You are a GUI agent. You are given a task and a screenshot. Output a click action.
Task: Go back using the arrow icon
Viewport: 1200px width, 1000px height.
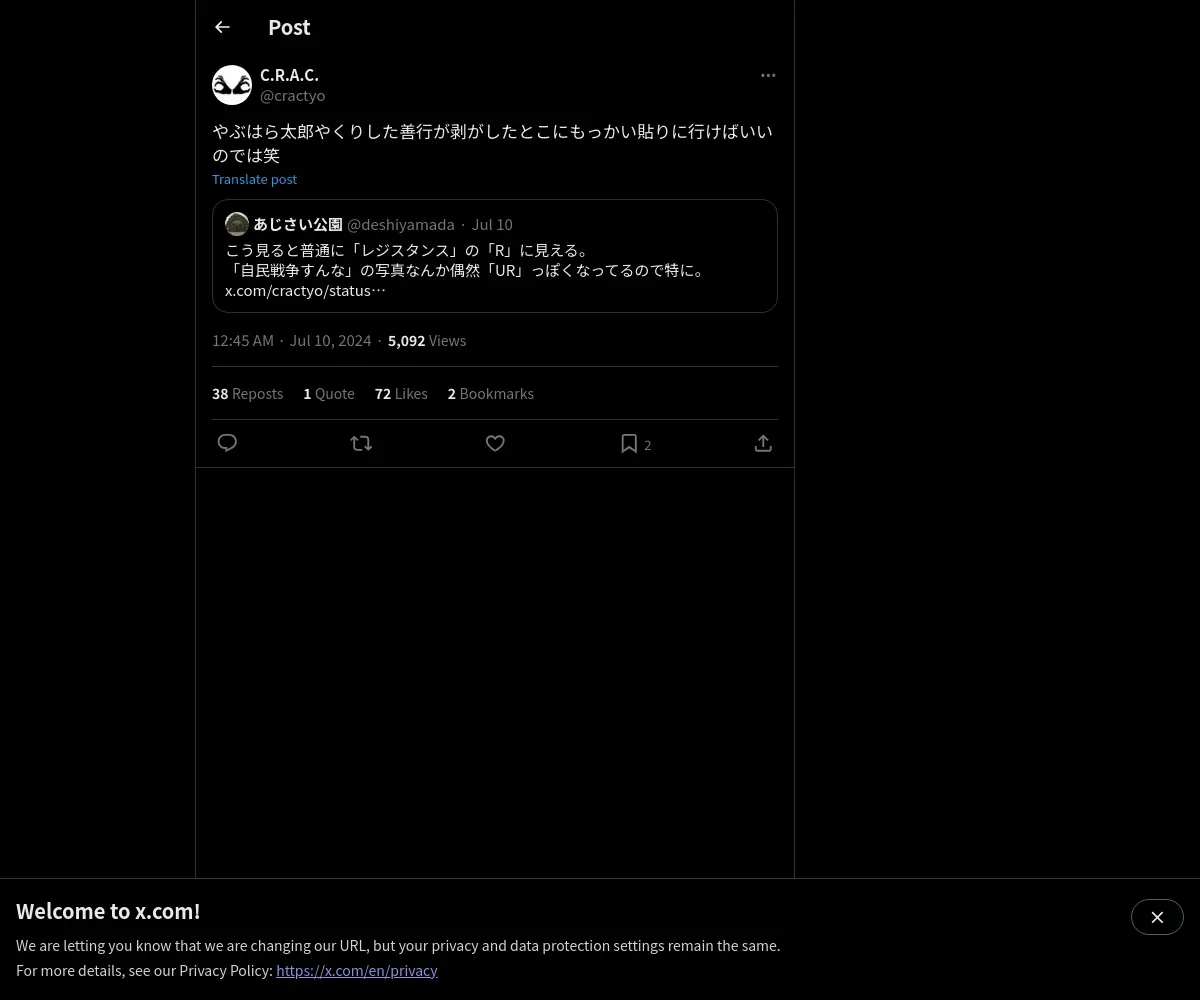(x=222, y=27)
